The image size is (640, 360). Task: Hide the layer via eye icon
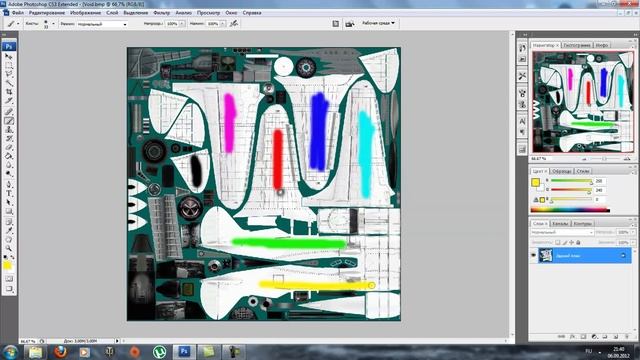533,256
